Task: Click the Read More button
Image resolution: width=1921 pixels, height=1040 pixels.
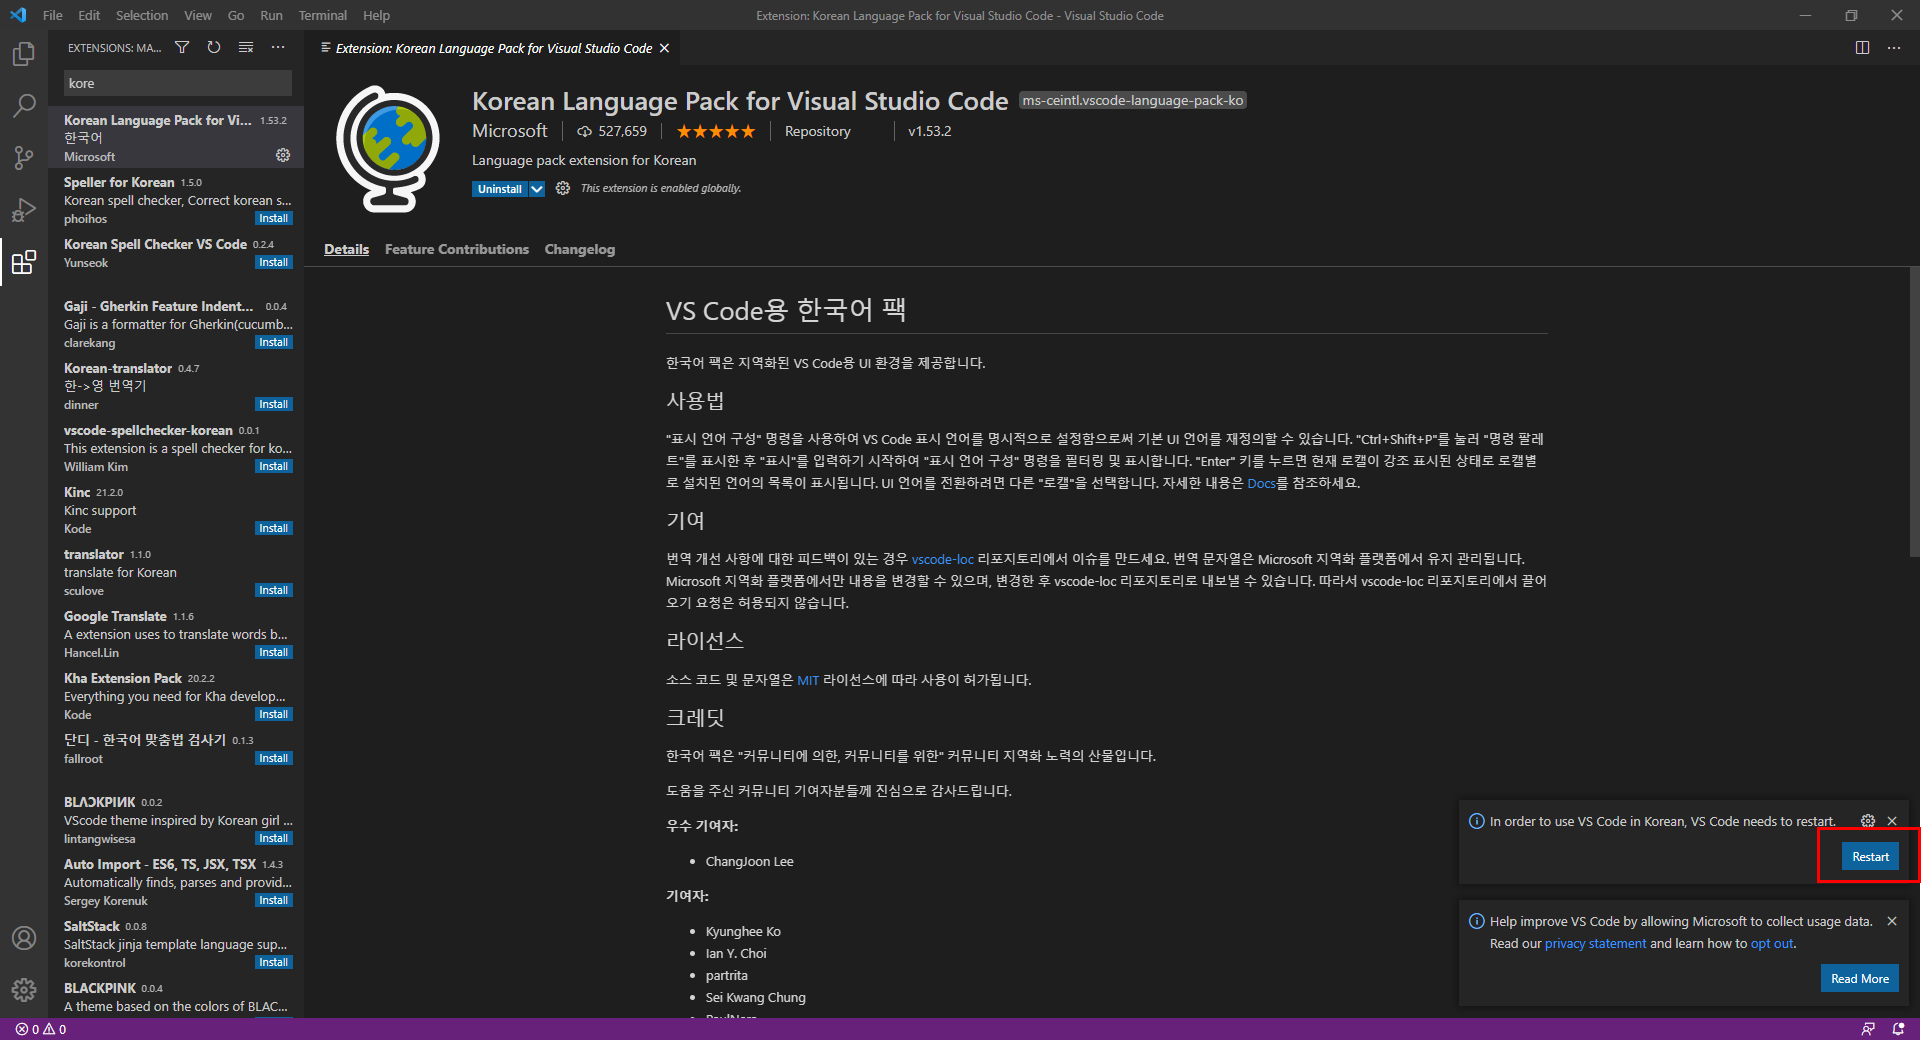Action: (x=1860, y=978)
